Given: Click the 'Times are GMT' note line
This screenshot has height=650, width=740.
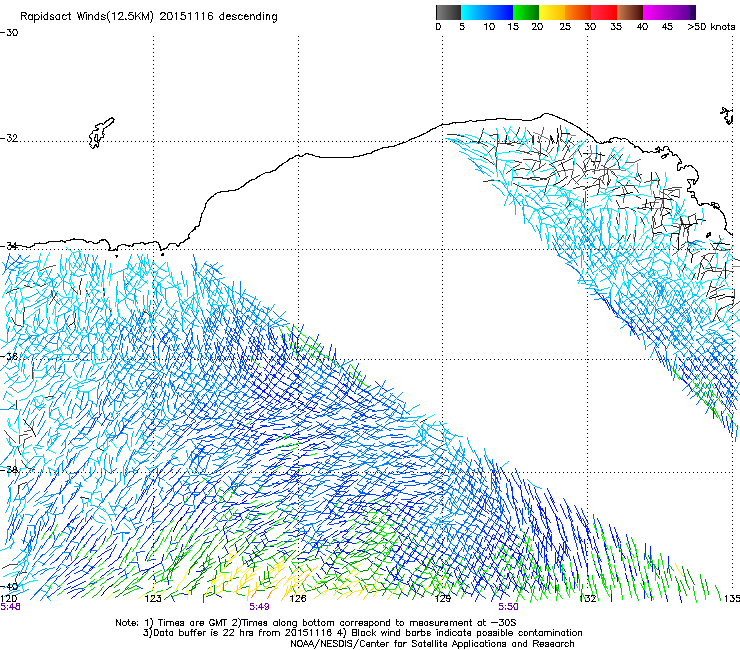Looking at the screenshot, I should 316,623.
